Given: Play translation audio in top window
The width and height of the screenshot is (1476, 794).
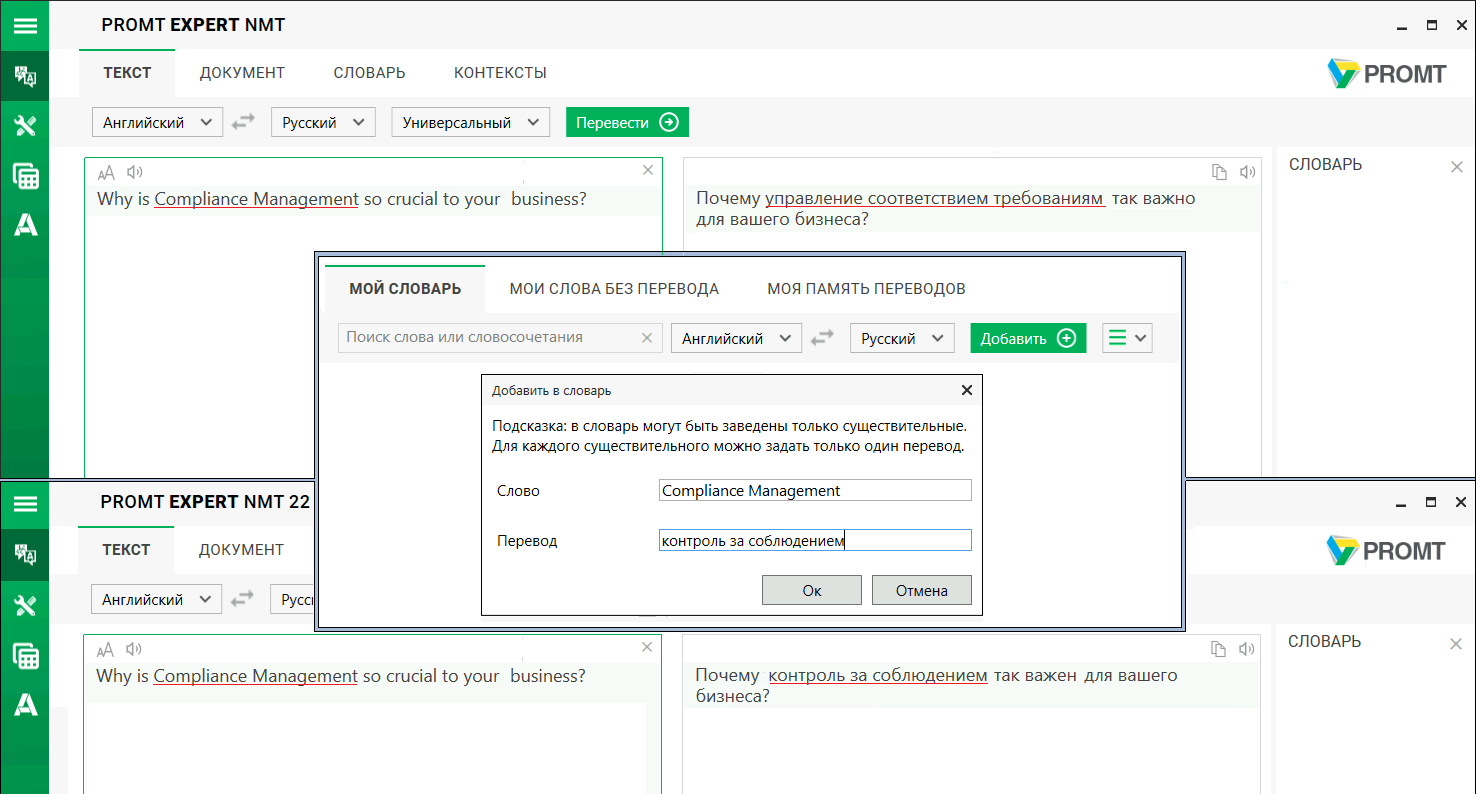Looking at the screenshot, I should 1247,172.
